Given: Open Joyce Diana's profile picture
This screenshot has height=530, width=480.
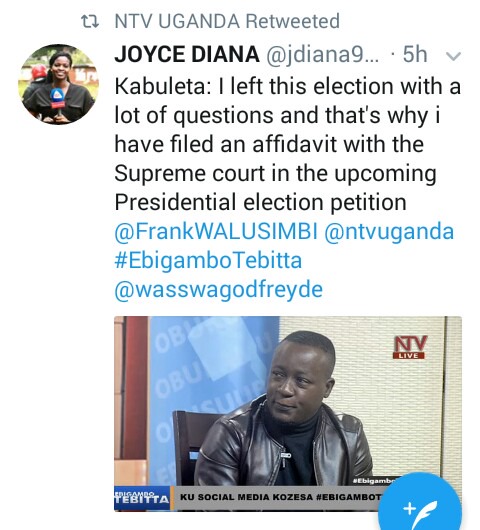Looking at the screenshot, I should click(x=58, y=84).
